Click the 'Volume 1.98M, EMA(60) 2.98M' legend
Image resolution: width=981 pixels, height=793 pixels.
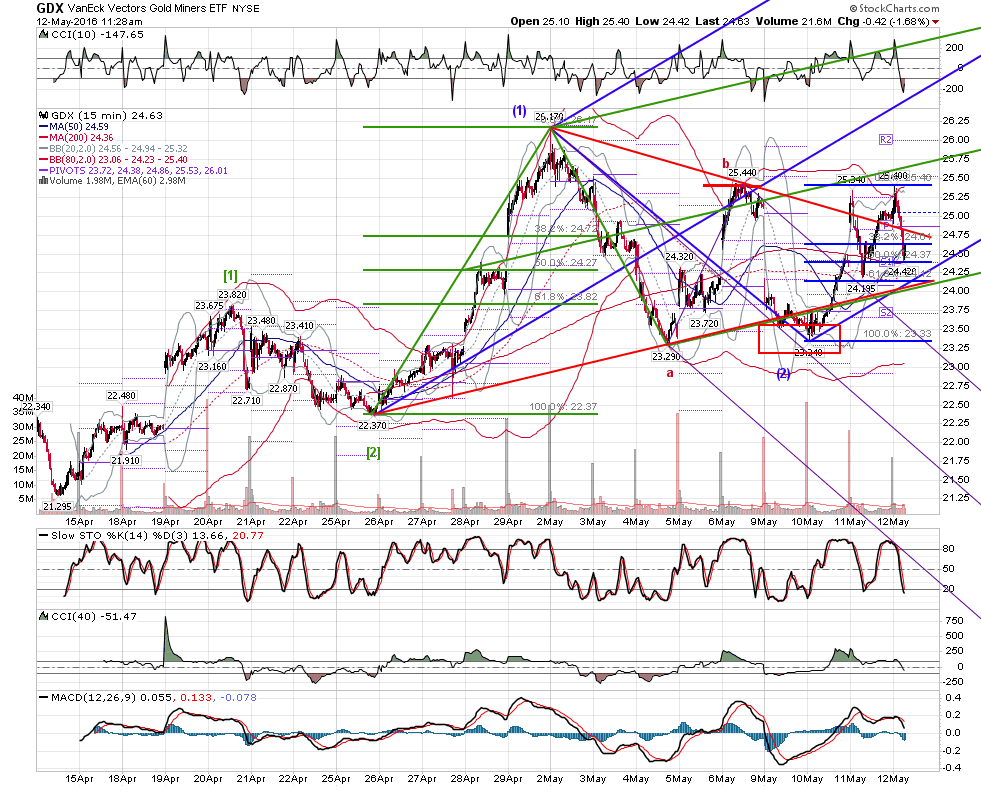point(117,181)
